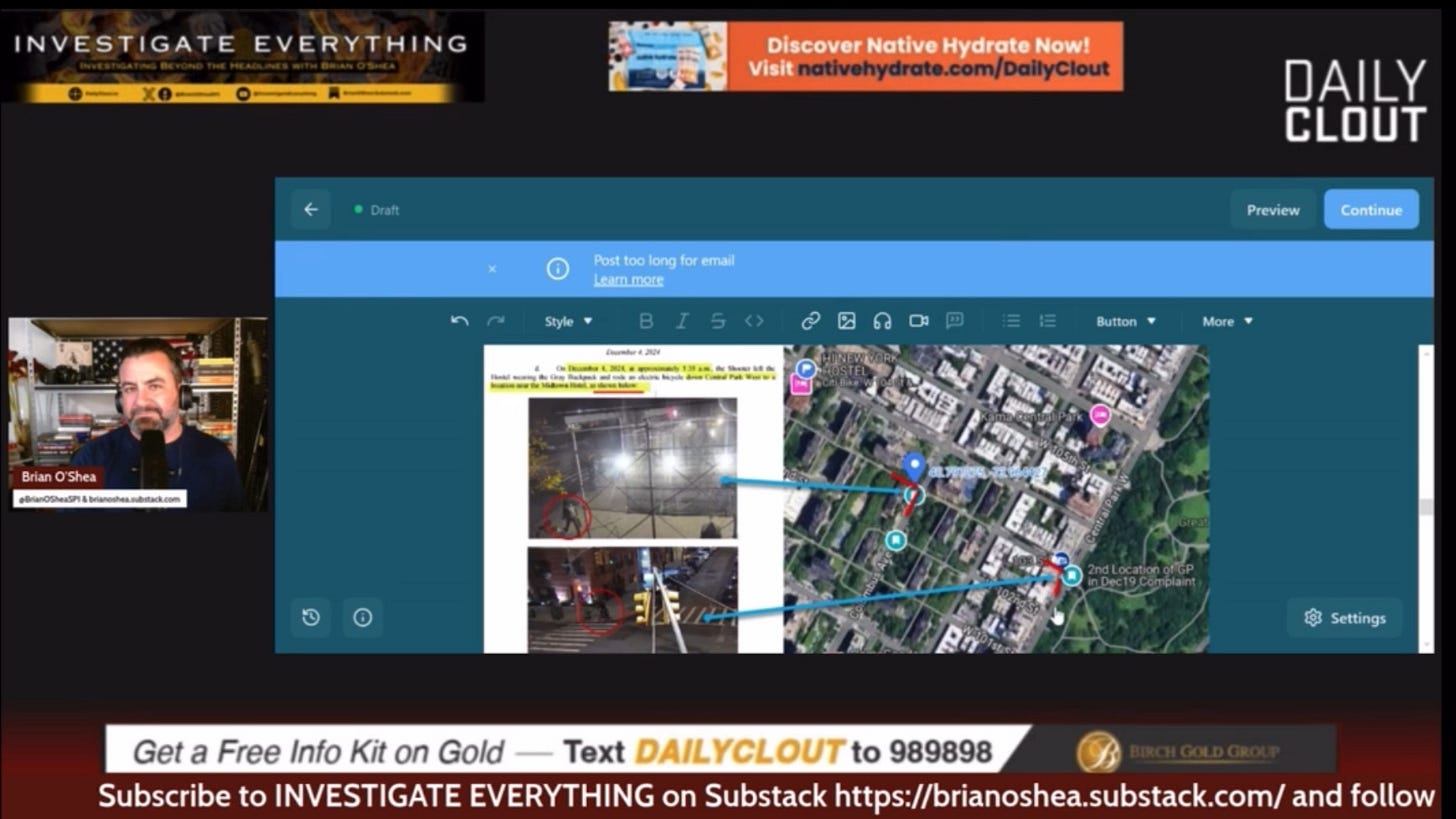Toggle italic formatting
The height and width of the screenshot is (819, 1456).
[682, 321]
